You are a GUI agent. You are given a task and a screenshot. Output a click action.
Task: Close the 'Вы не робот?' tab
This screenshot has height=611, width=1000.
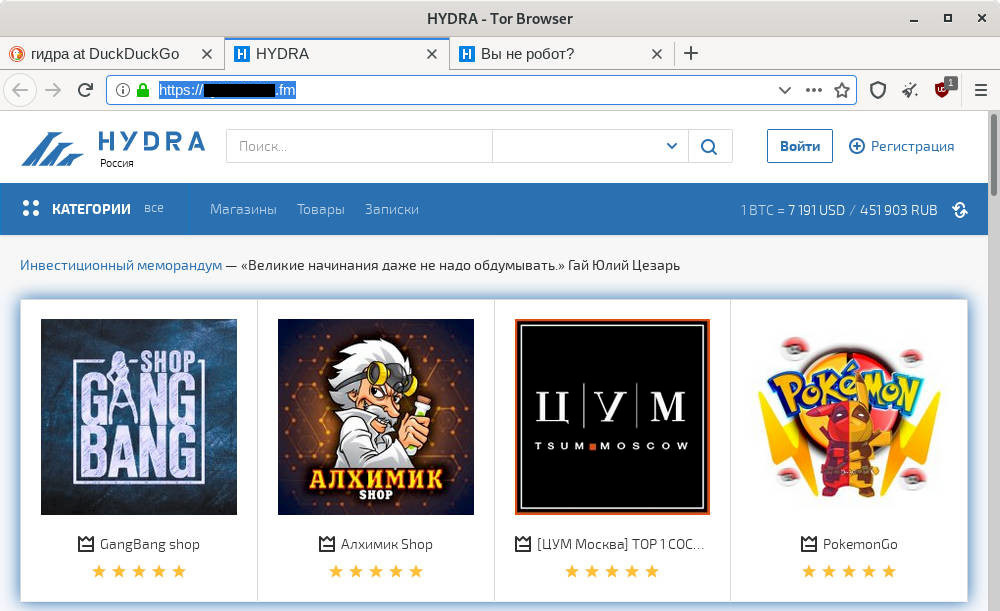657,54
